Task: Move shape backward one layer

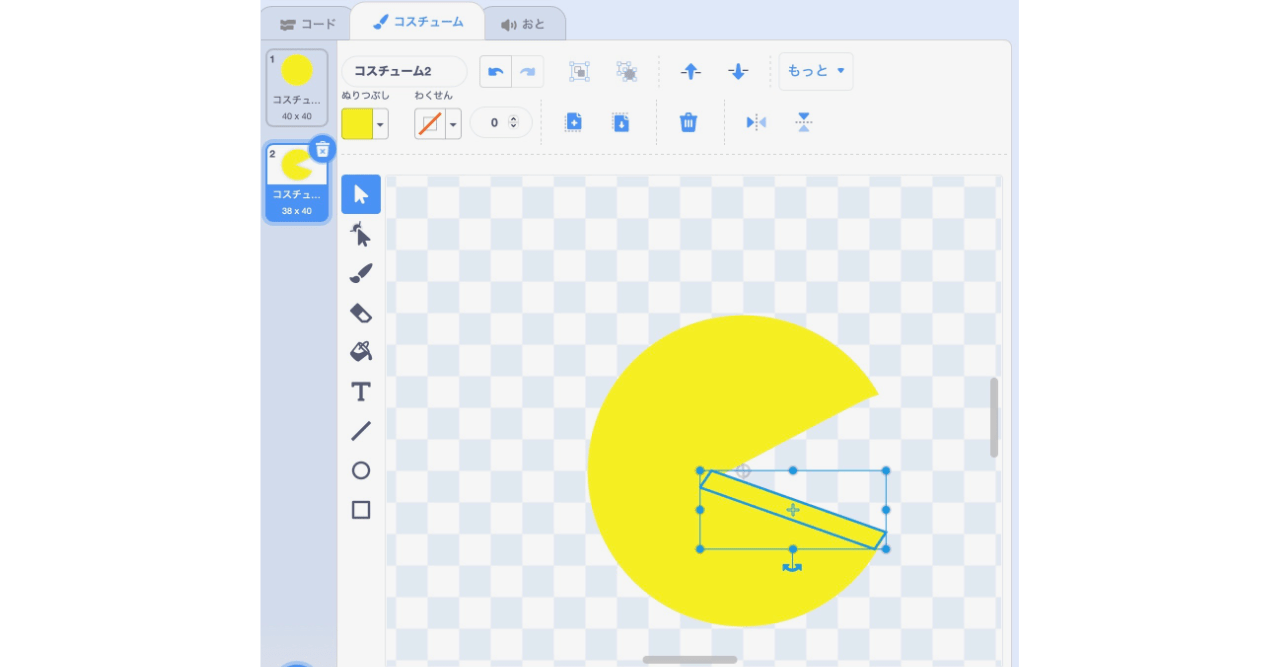Action: point(738,71)
